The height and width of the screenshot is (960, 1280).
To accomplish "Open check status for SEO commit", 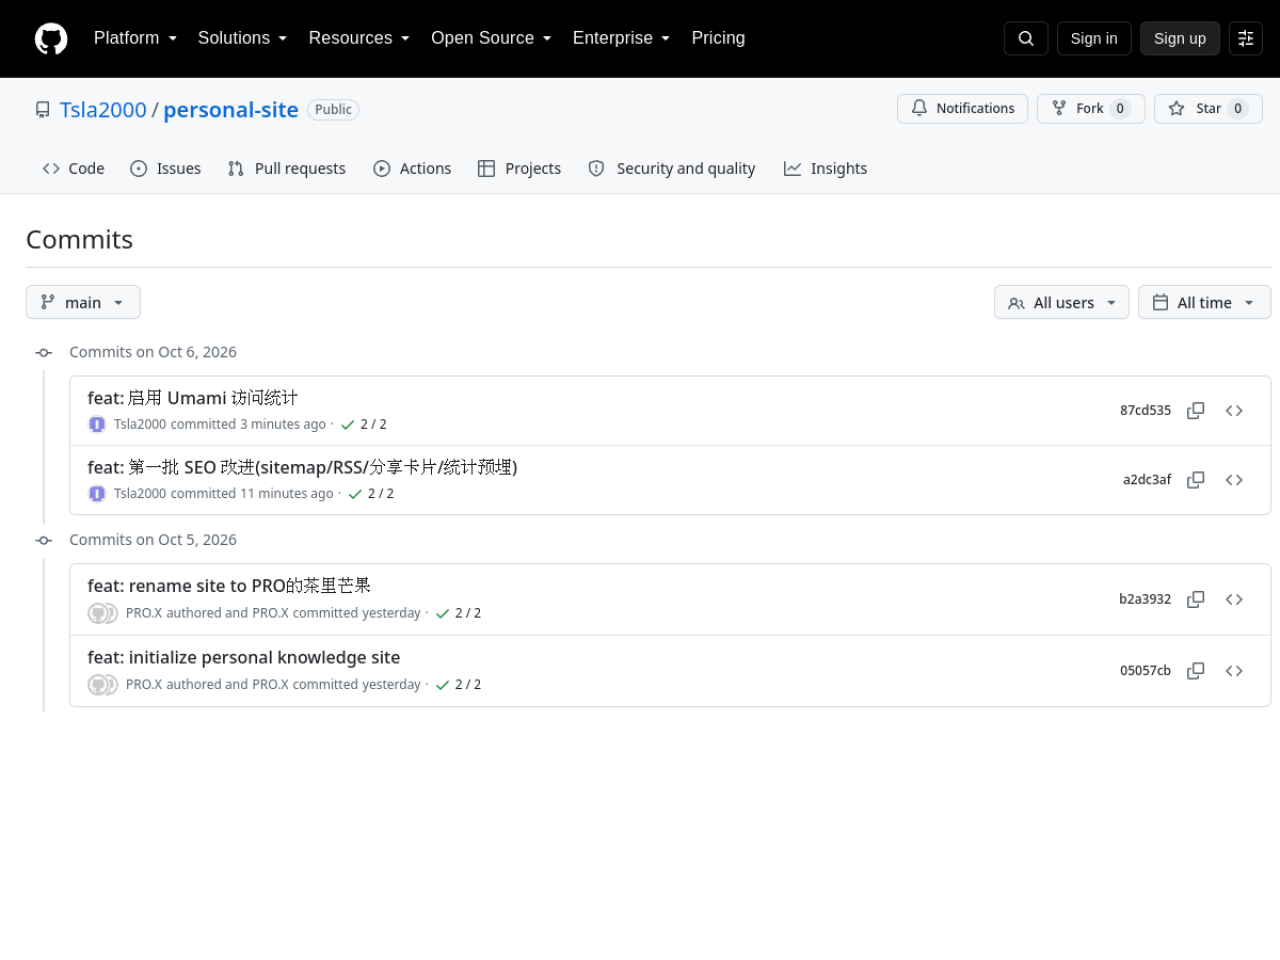I will [x=371, y=494].
